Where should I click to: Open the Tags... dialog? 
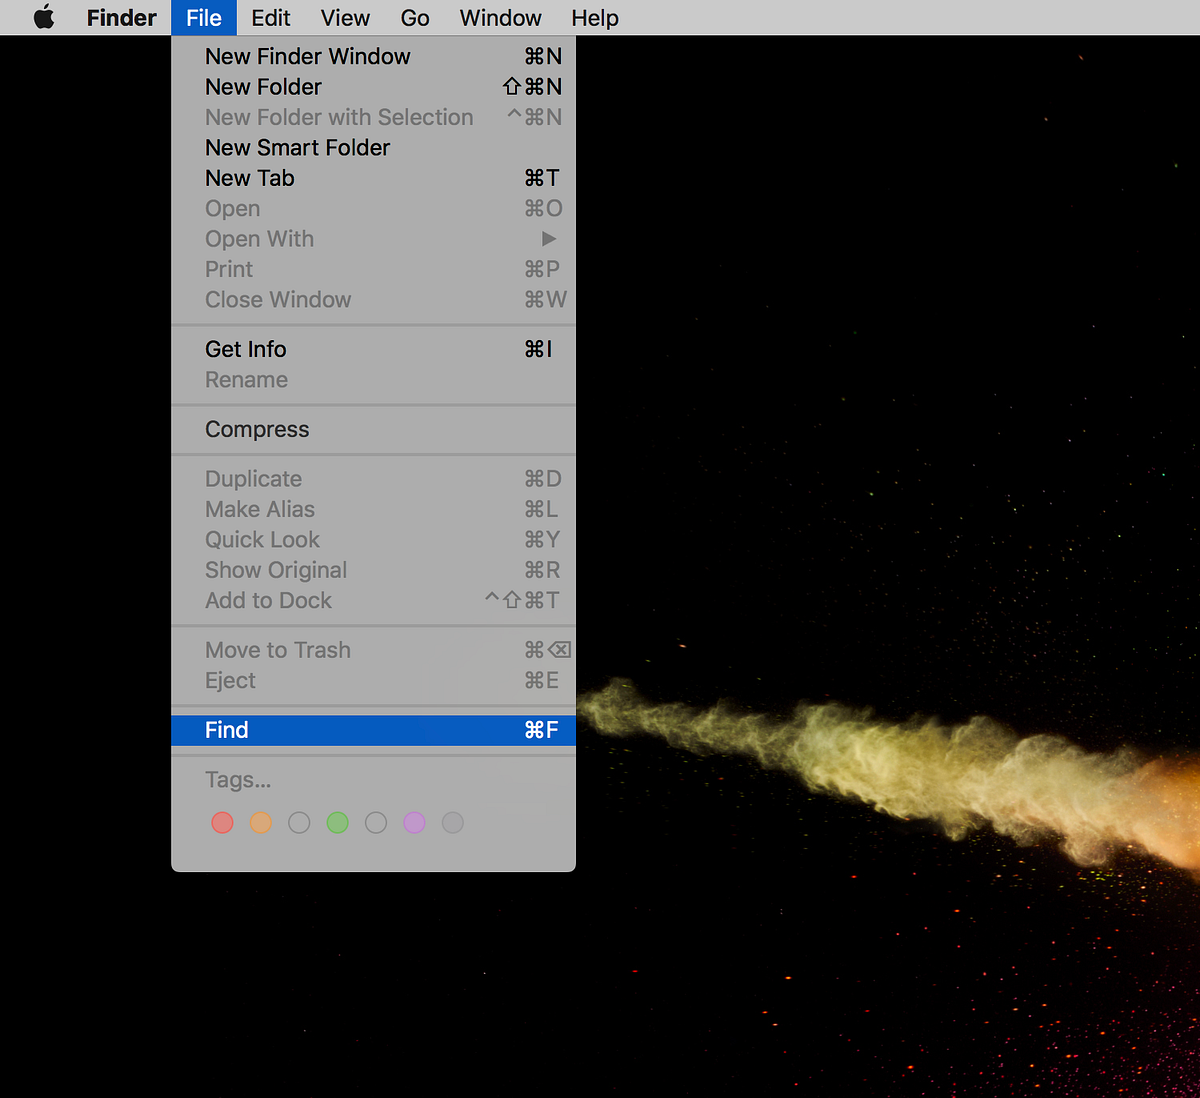pos(238,780)
